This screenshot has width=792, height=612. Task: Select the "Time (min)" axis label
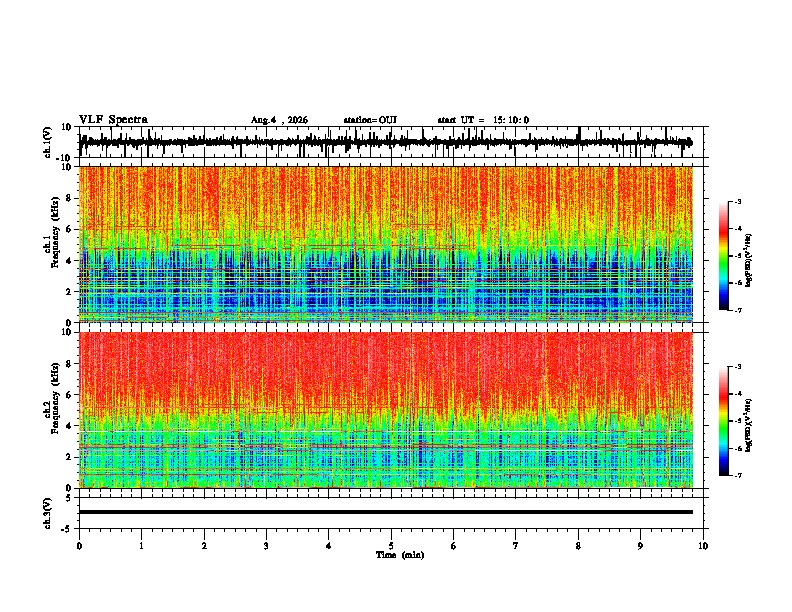(x=400, y=555)
